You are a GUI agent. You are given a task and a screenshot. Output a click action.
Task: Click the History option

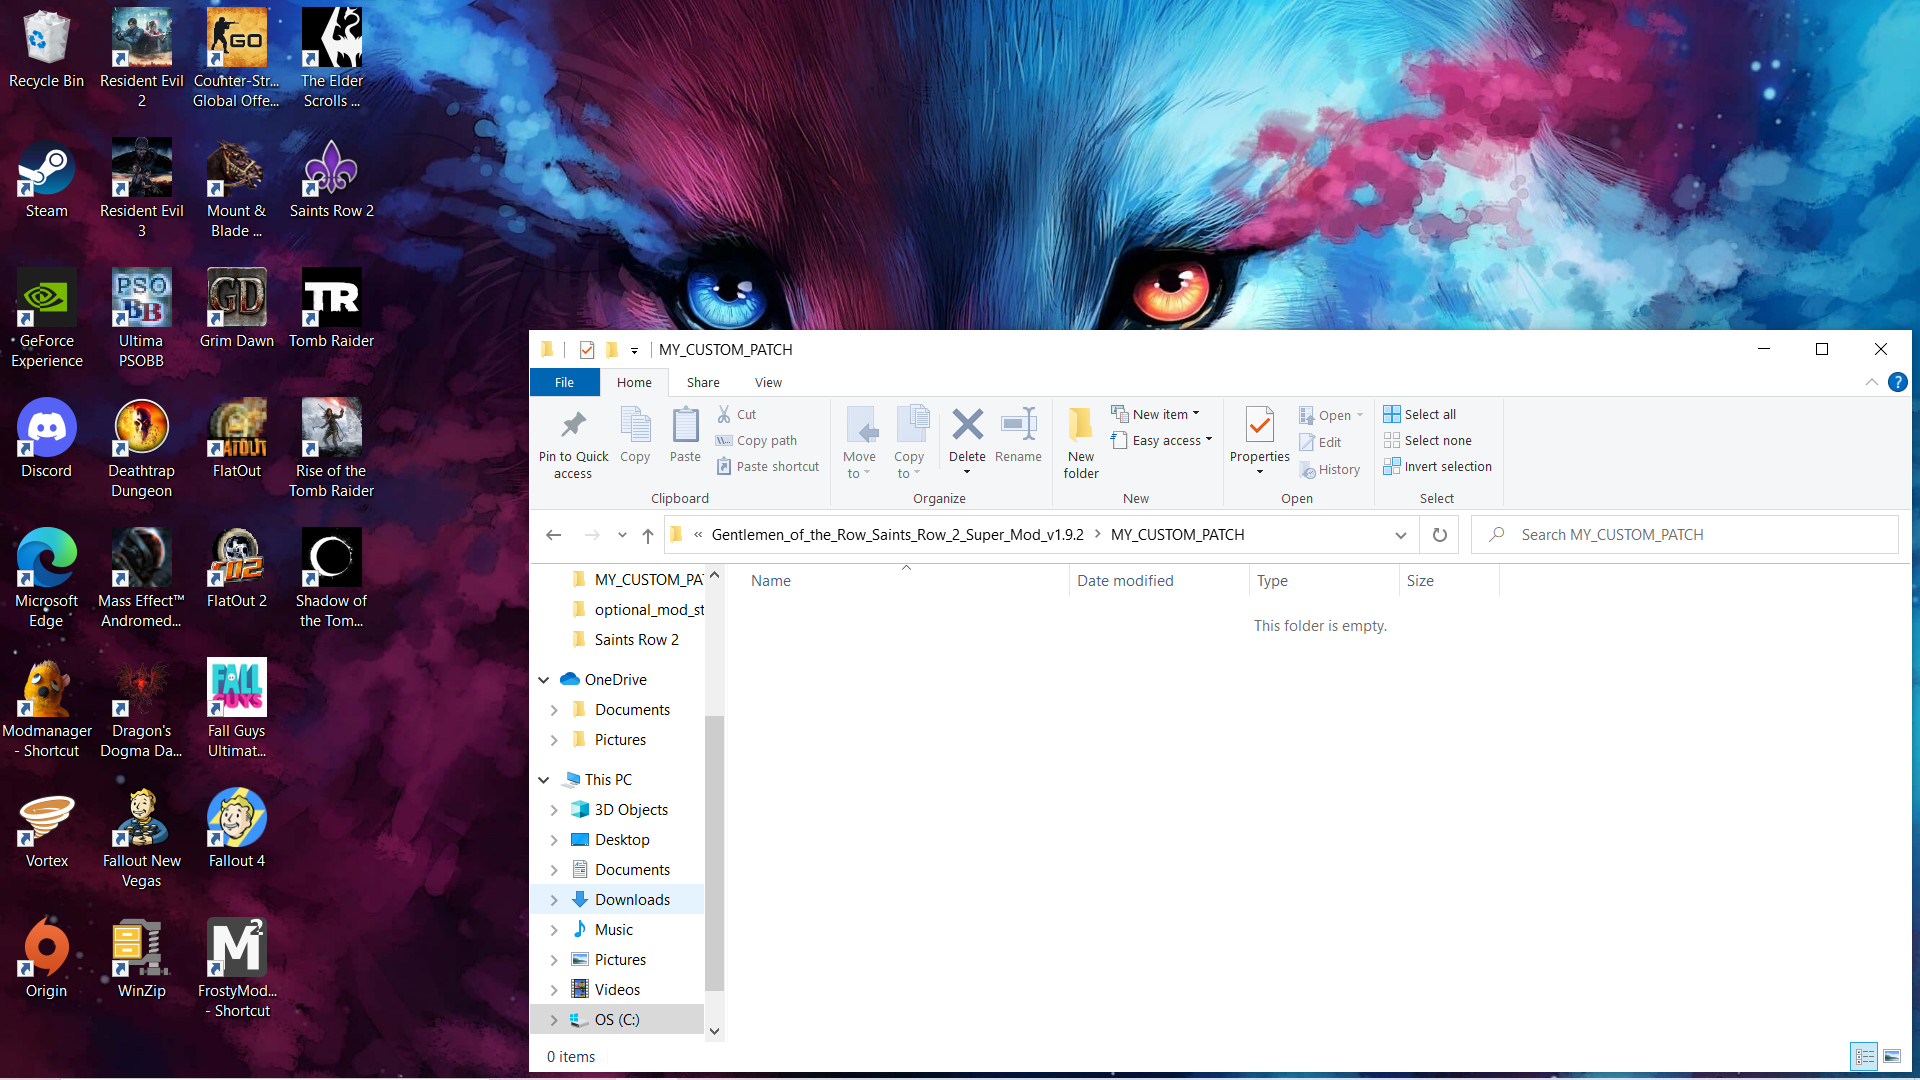pyautogui.click(x=1329, y=469)
